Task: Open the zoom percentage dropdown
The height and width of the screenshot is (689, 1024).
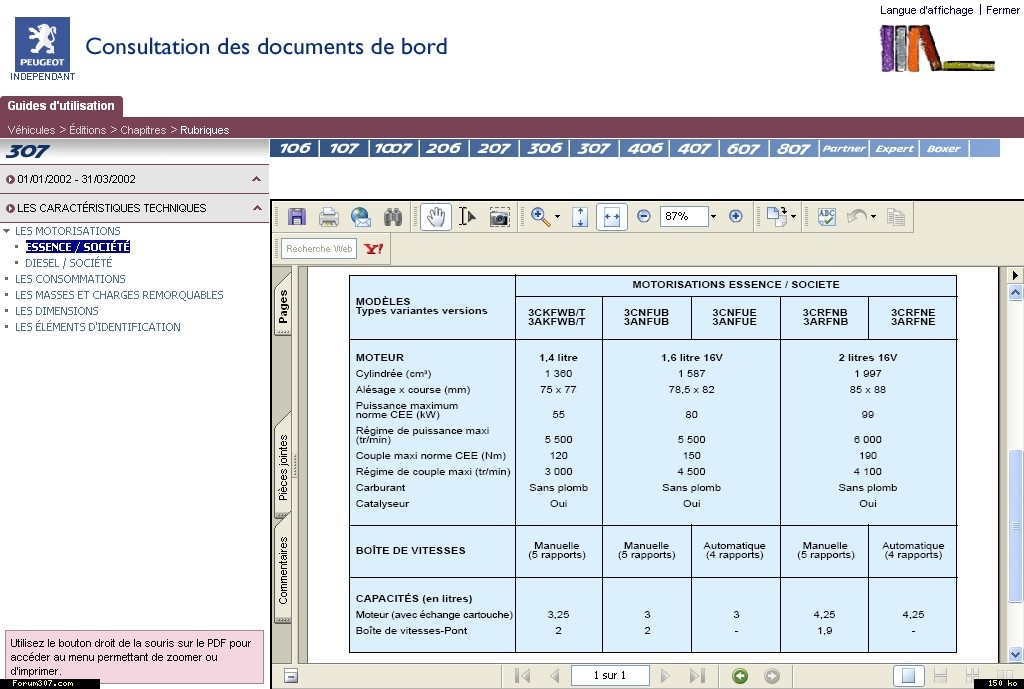Action: coord(713,216)
